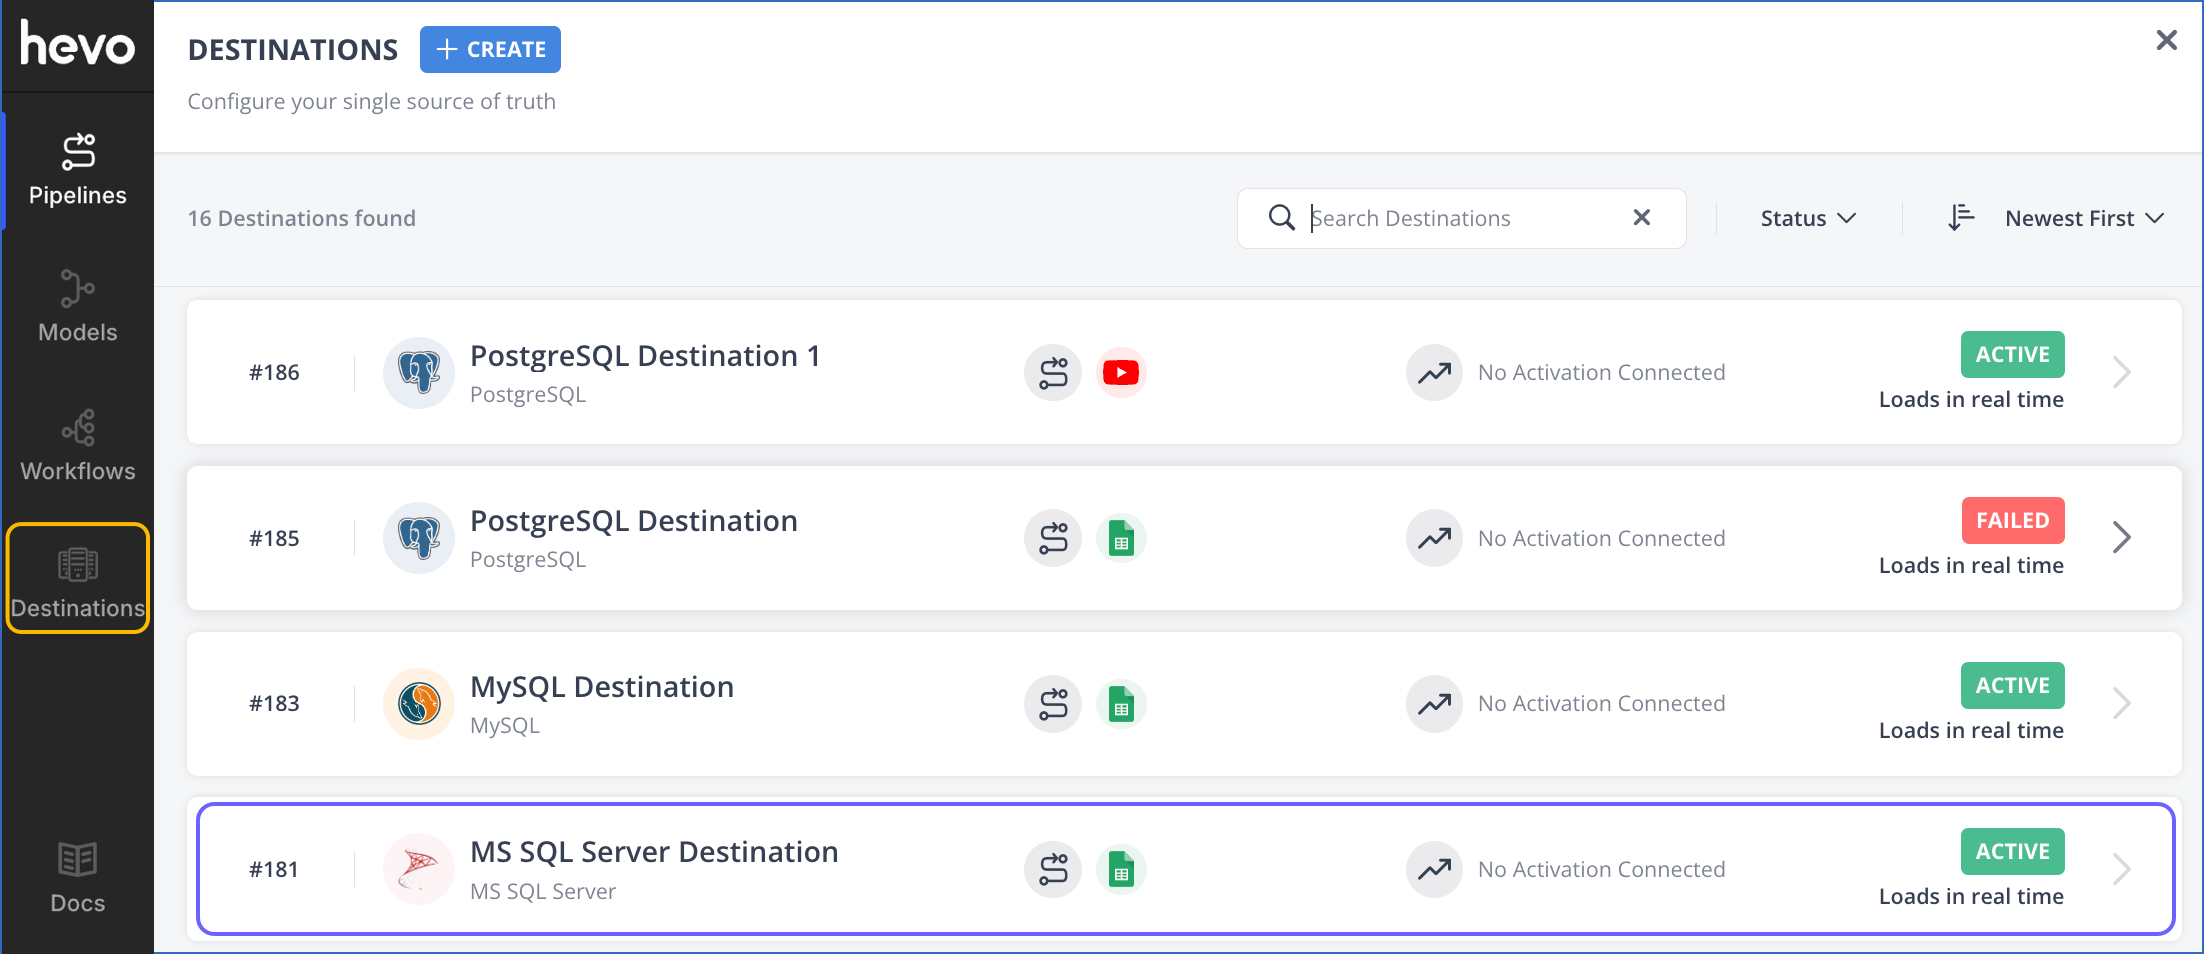Click the pipeline icon on MS SQL Server Destination
2204x954 pixels.
[x=1052, y=869]
